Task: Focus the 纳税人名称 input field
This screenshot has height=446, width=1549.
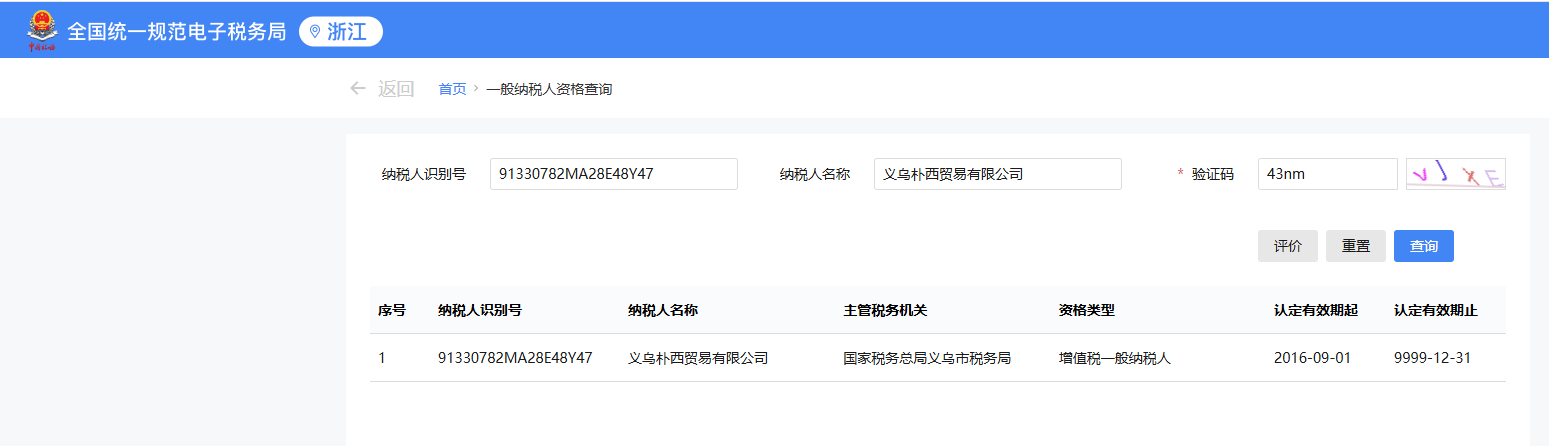Action: (x=997, y=174)
